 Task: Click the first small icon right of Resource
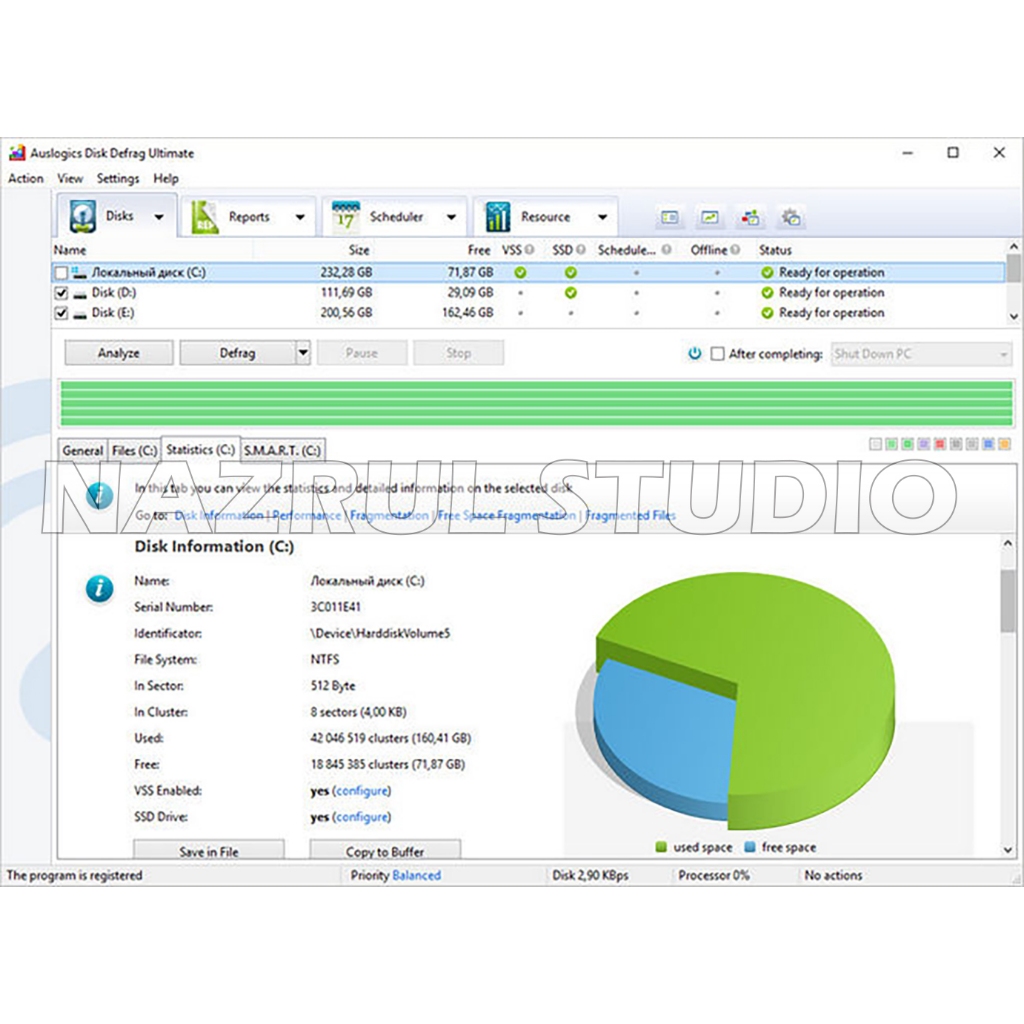[670, 217]
